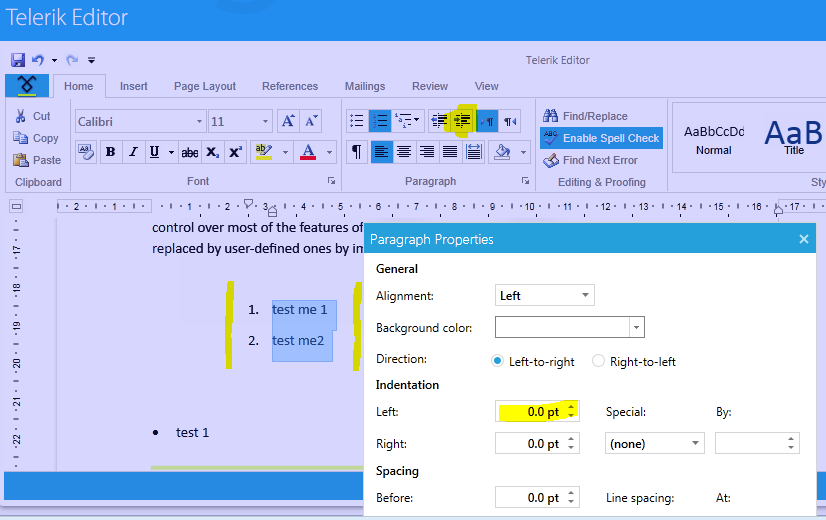This screenshot has width=826, height=520.
Task: Toggle Italic formatting
Action: click(133, 152)
